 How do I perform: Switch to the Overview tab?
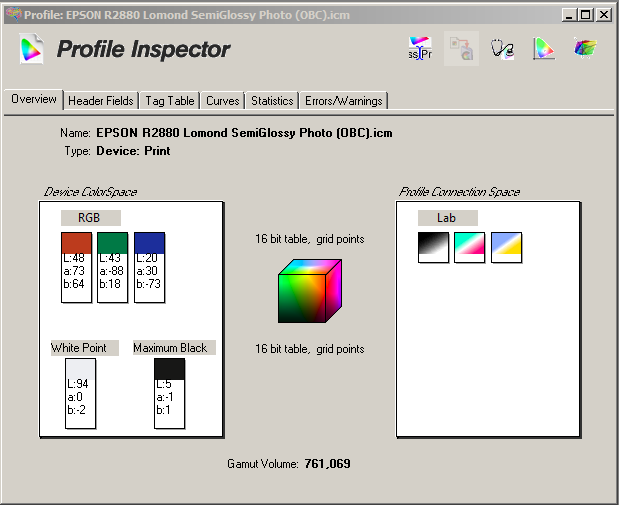pyautogui.click(x=34, y=99)
